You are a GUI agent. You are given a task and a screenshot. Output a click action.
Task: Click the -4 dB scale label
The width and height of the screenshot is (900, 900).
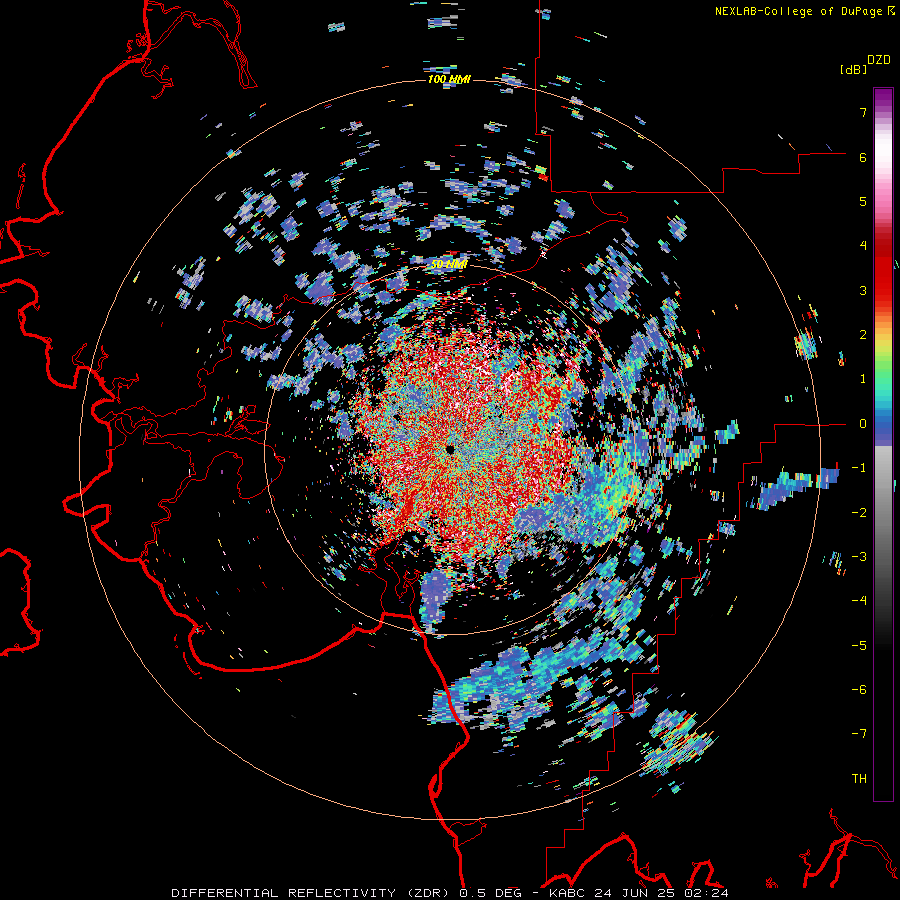coord(859,601)
